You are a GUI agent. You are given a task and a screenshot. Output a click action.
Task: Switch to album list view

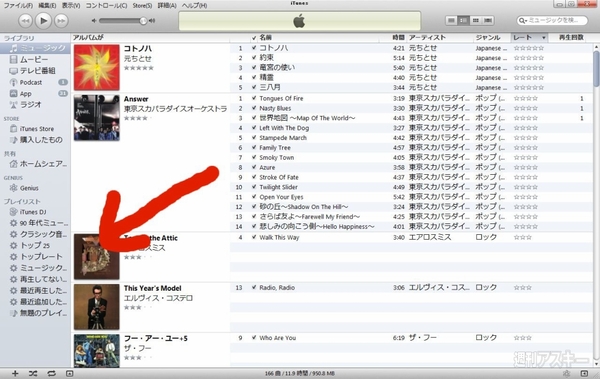(x=463, y=20)
